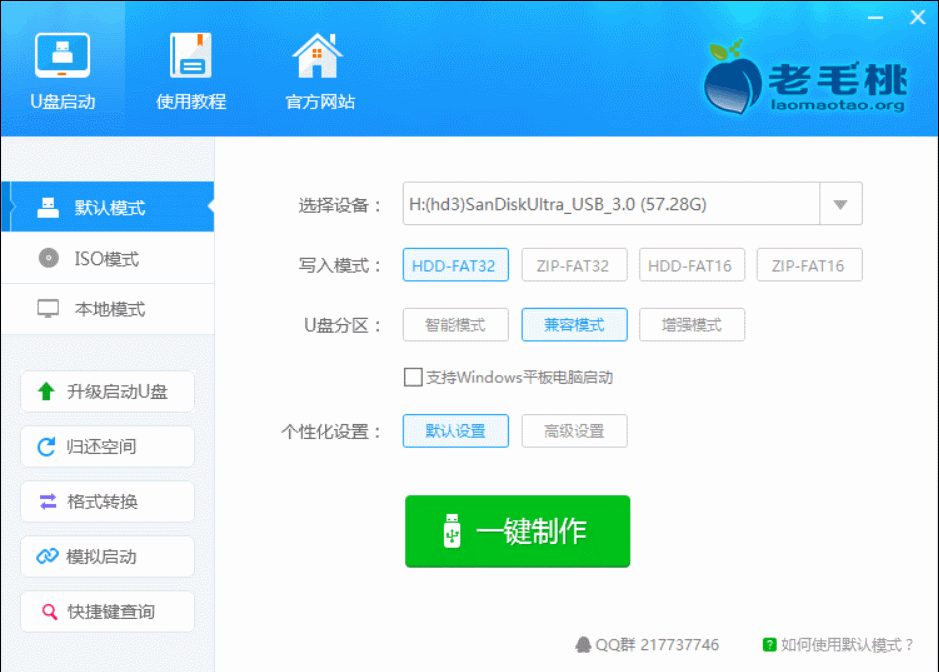939x672 pixels.
Task: Open the 本地模式 tab
Action: 106,309
